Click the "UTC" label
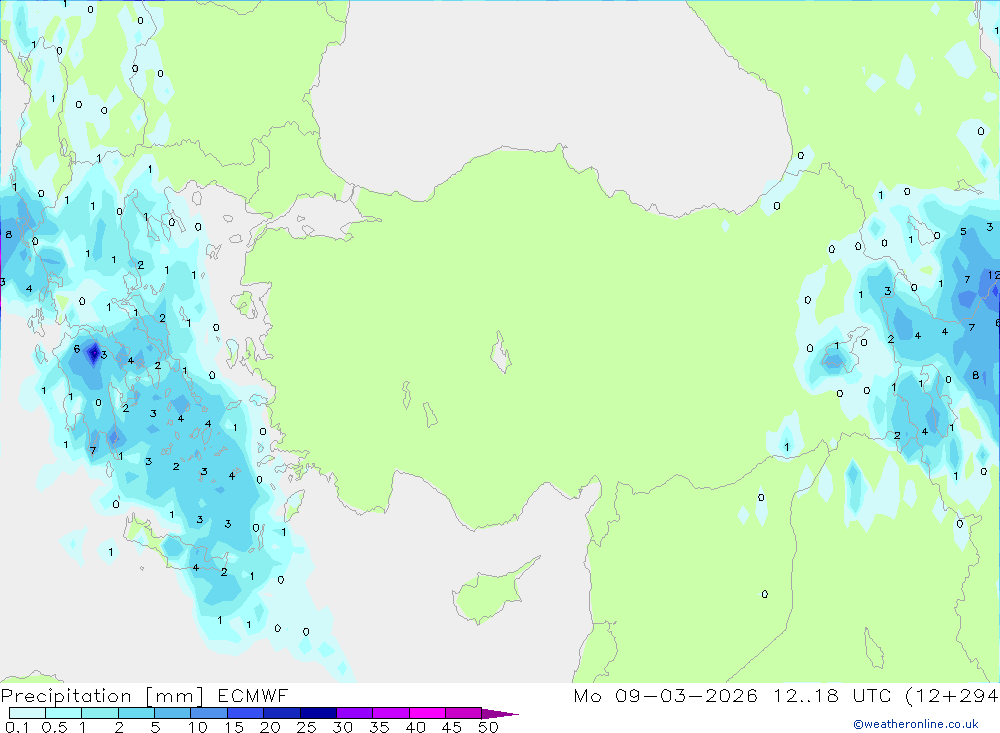 point(872,696)
